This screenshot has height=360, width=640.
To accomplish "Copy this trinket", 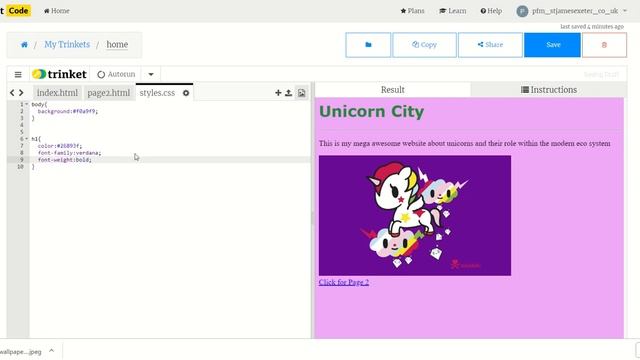I will pos(424,45).
